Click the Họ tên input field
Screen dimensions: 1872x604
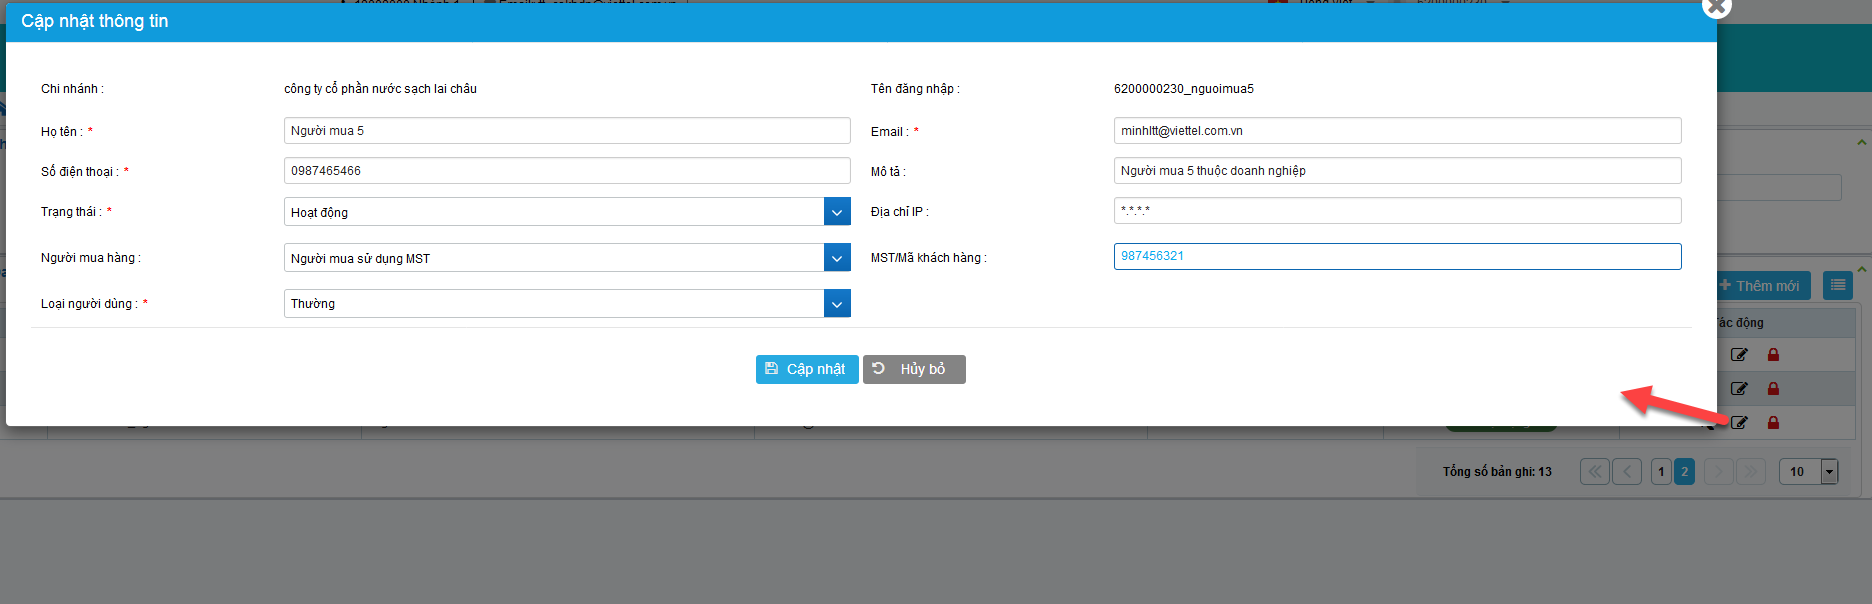point(566,131)
